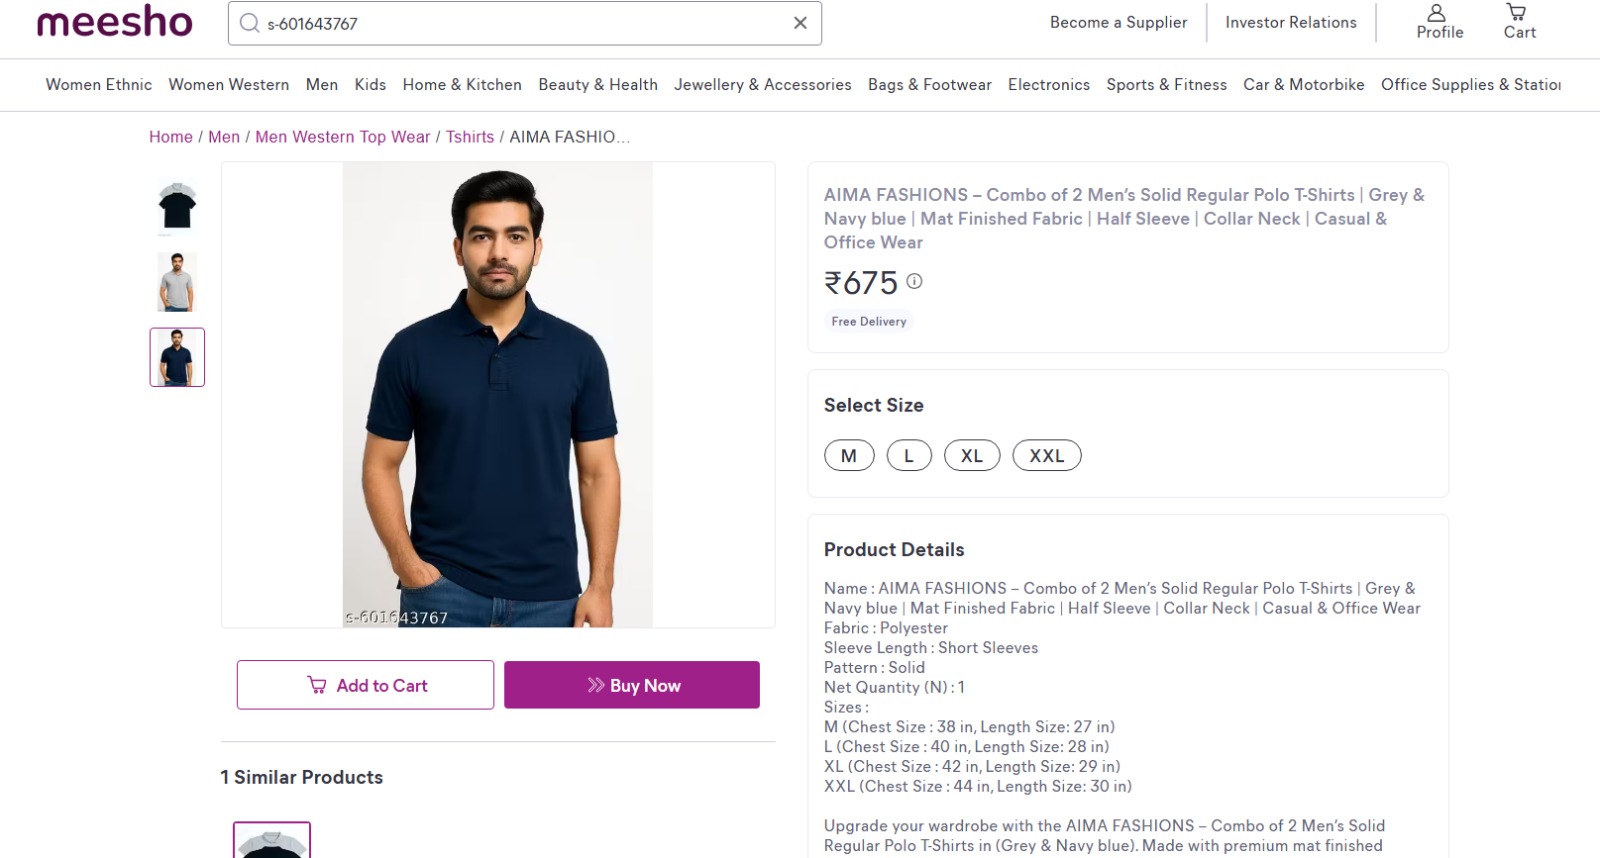Screen dimensions: 1600x858
Task: Select size M
Action: click(847, 455)
